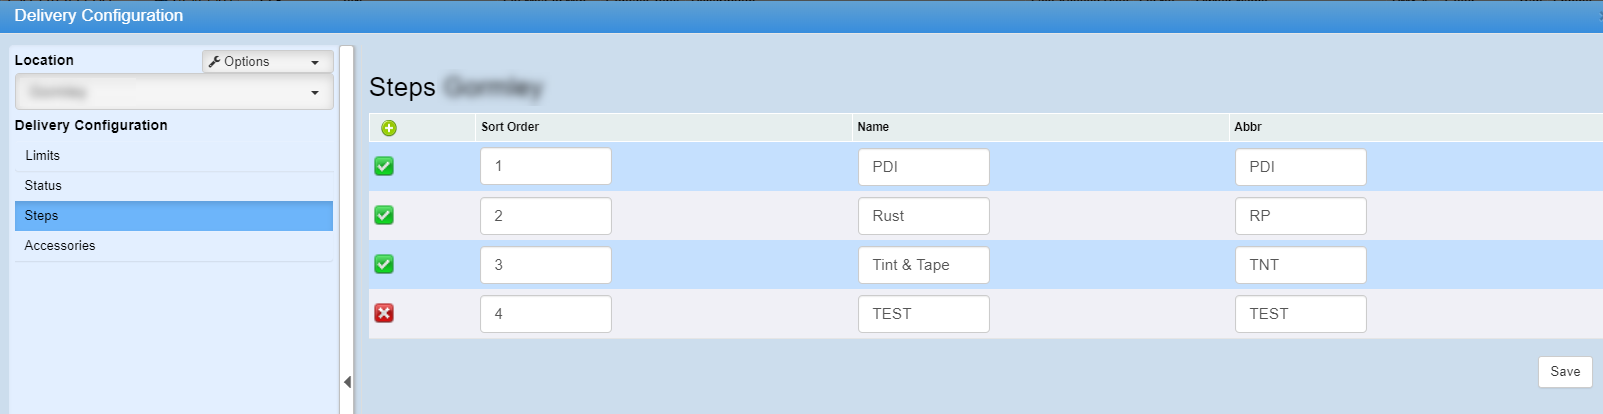Go to the Accessories section
This screenshot has width=1603, height=414.
(x=60, y=246)
